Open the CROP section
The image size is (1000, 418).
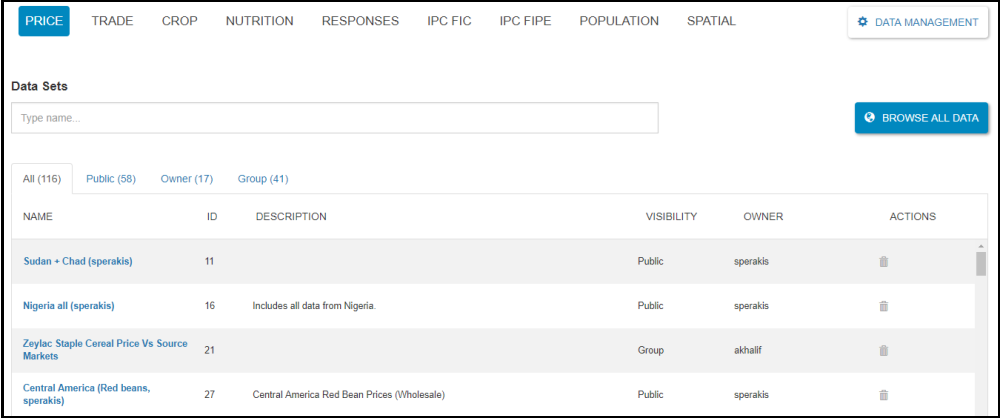pos(179,21)
